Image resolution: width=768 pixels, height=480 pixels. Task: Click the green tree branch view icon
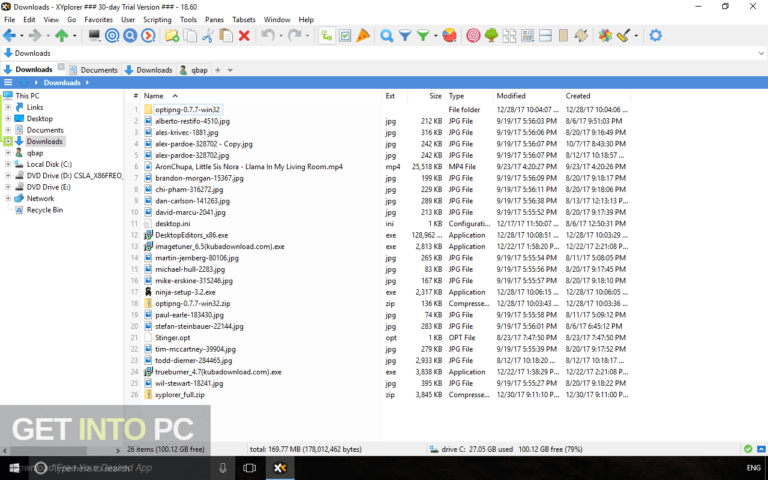point(491,35)
